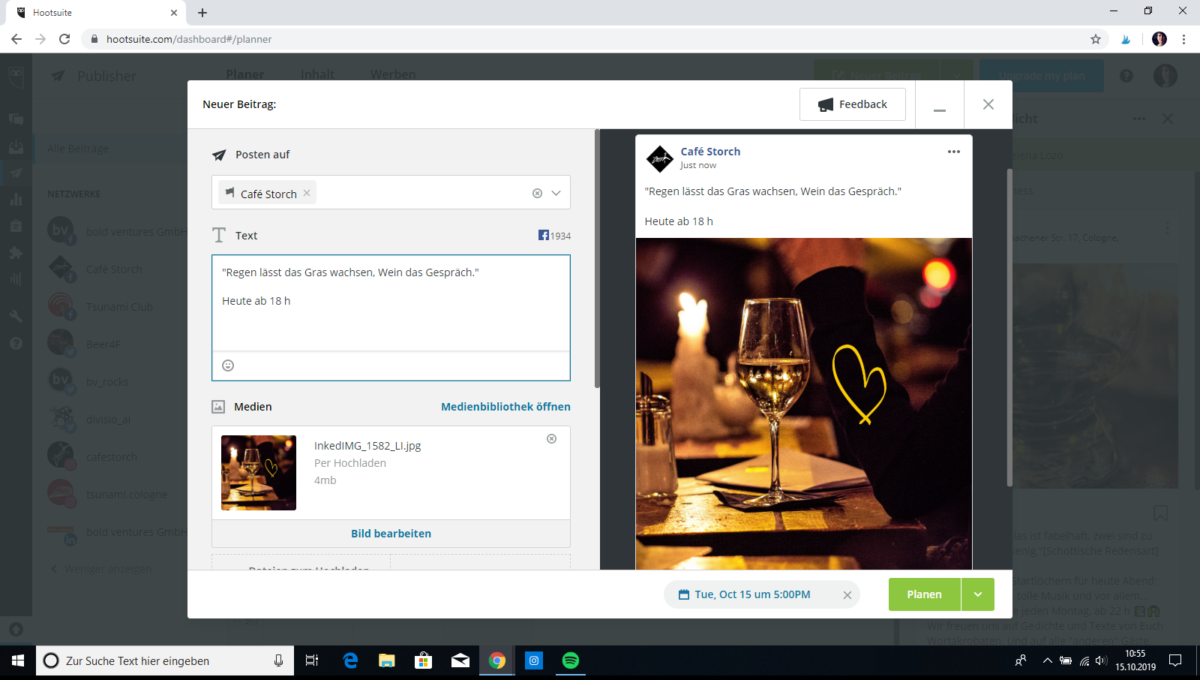This screenshot has height=680, width=1200.
Task: Expand the social profile selector dropdown
Action: click(558, 192)
